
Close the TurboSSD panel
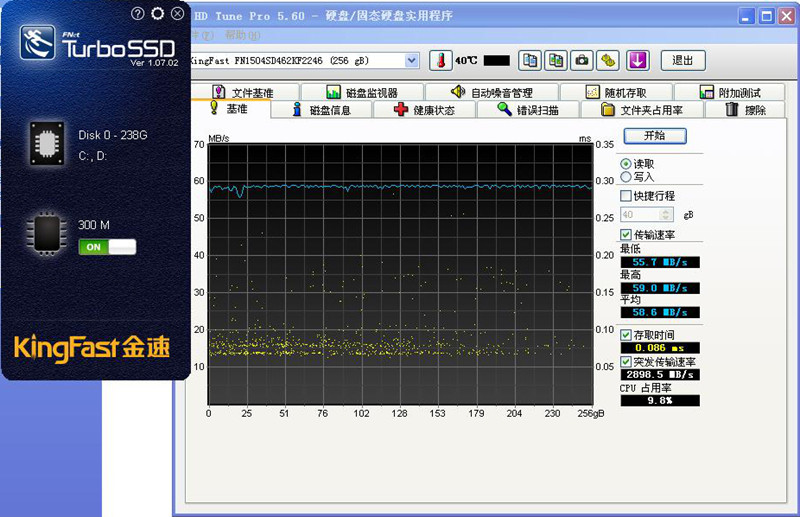(177, 14)
